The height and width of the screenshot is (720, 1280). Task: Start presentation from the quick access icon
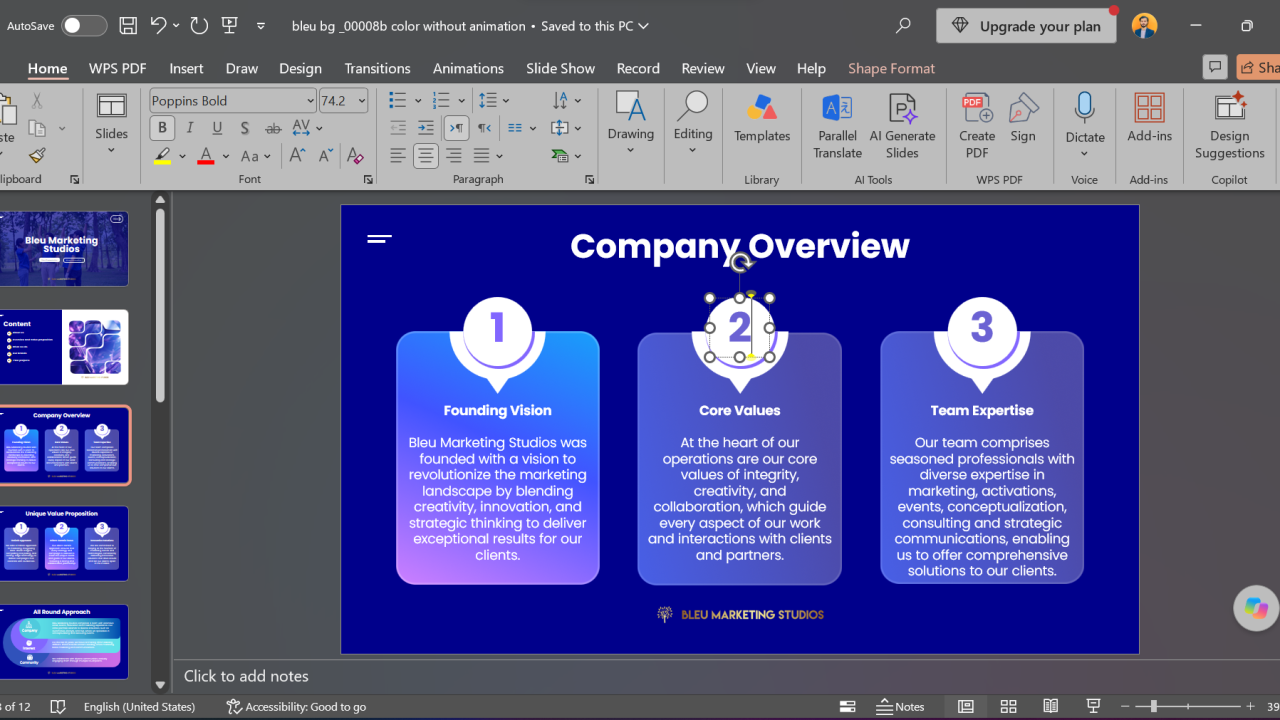pyautogui.click(x=230, y=26)
